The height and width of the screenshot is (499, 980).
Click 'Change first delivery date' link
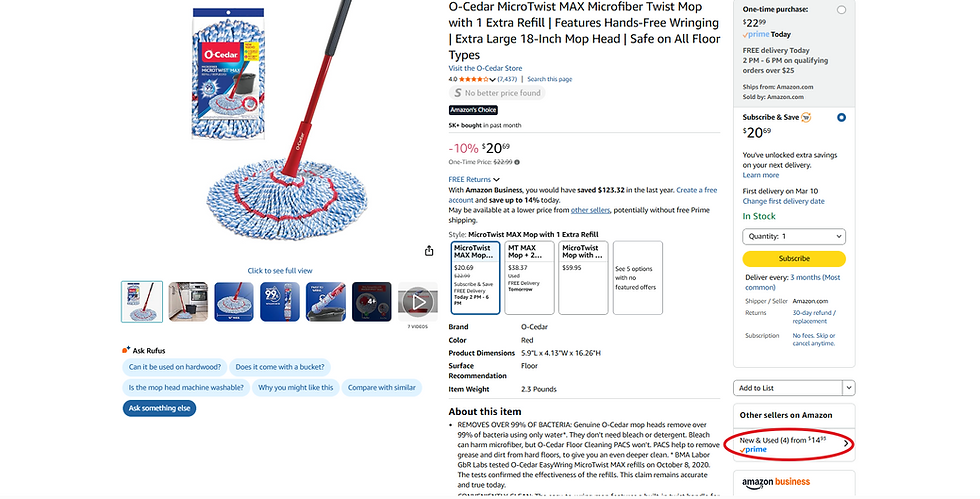783,201
